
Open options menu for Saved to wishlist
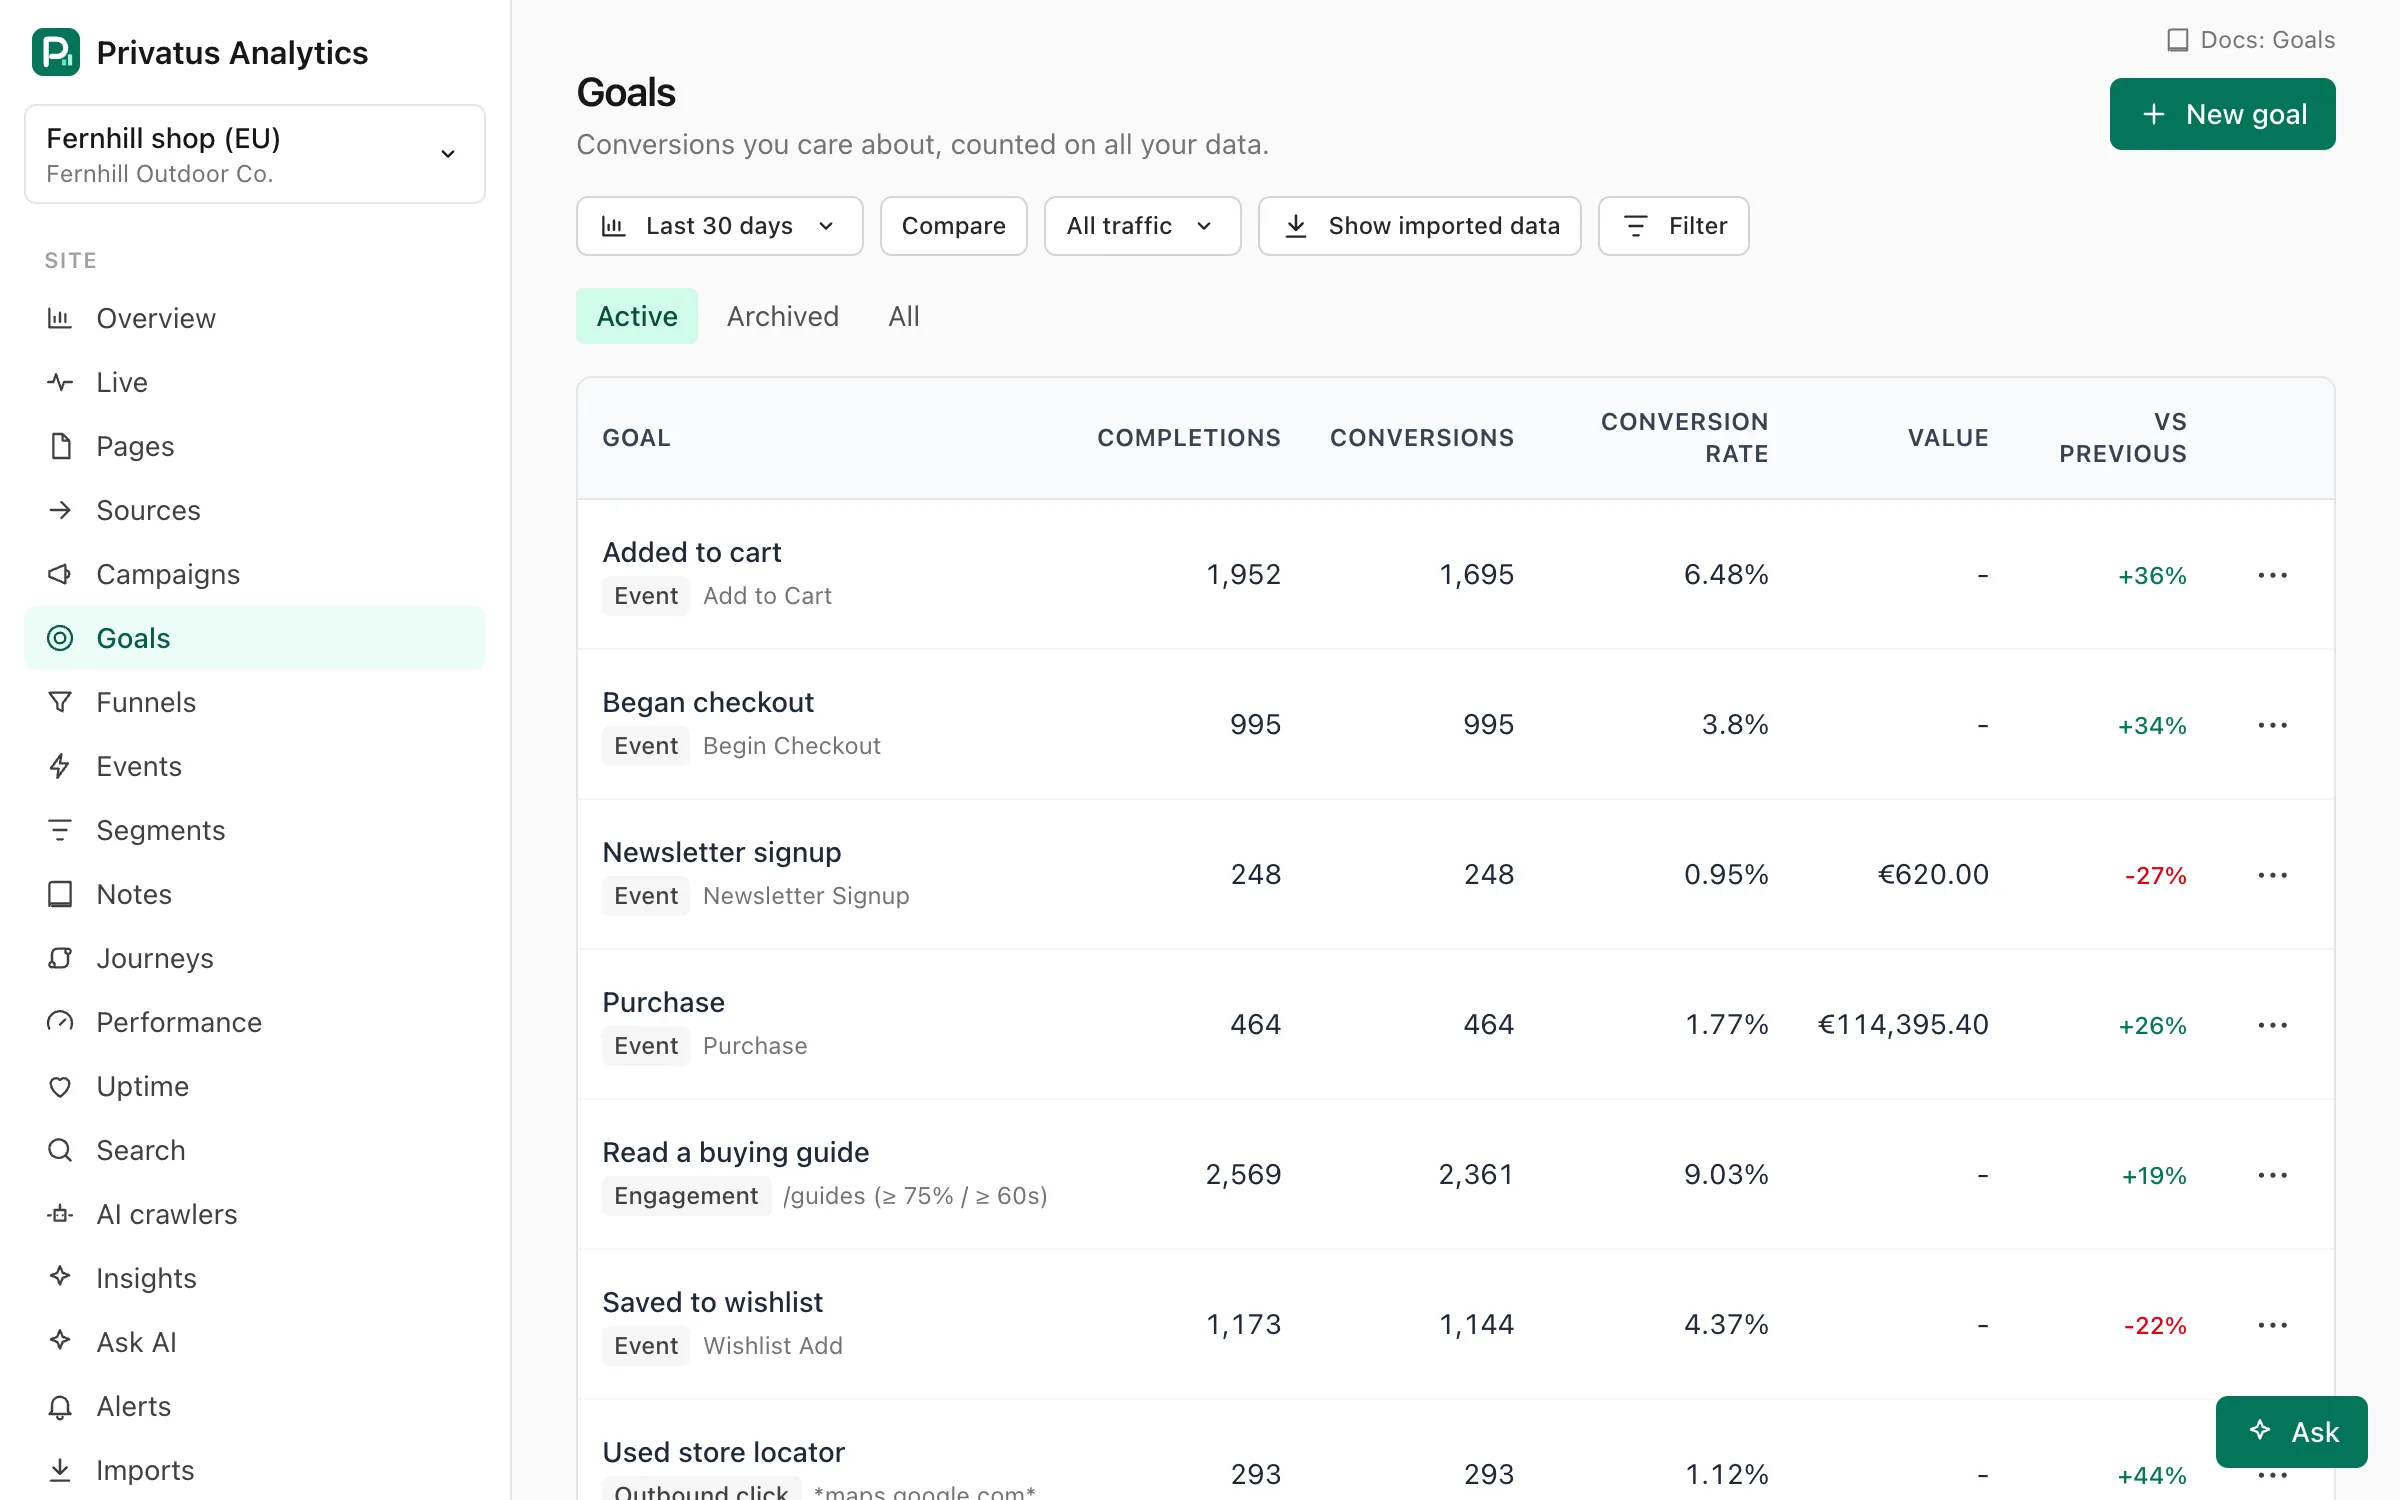(x=2272, y=1325)
